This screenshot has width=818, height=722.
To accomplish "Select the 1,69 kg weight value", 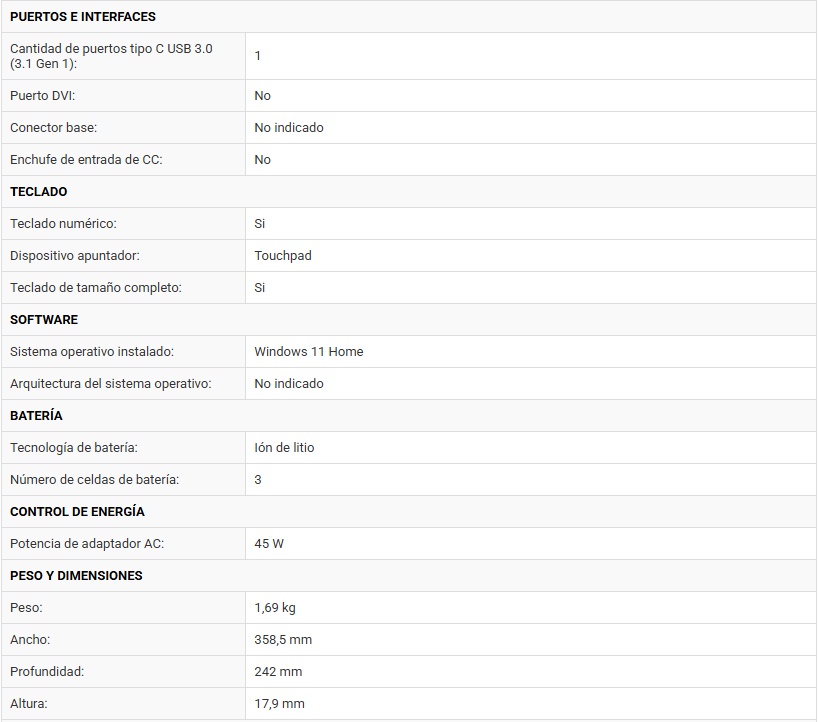I will pos(275,608).
